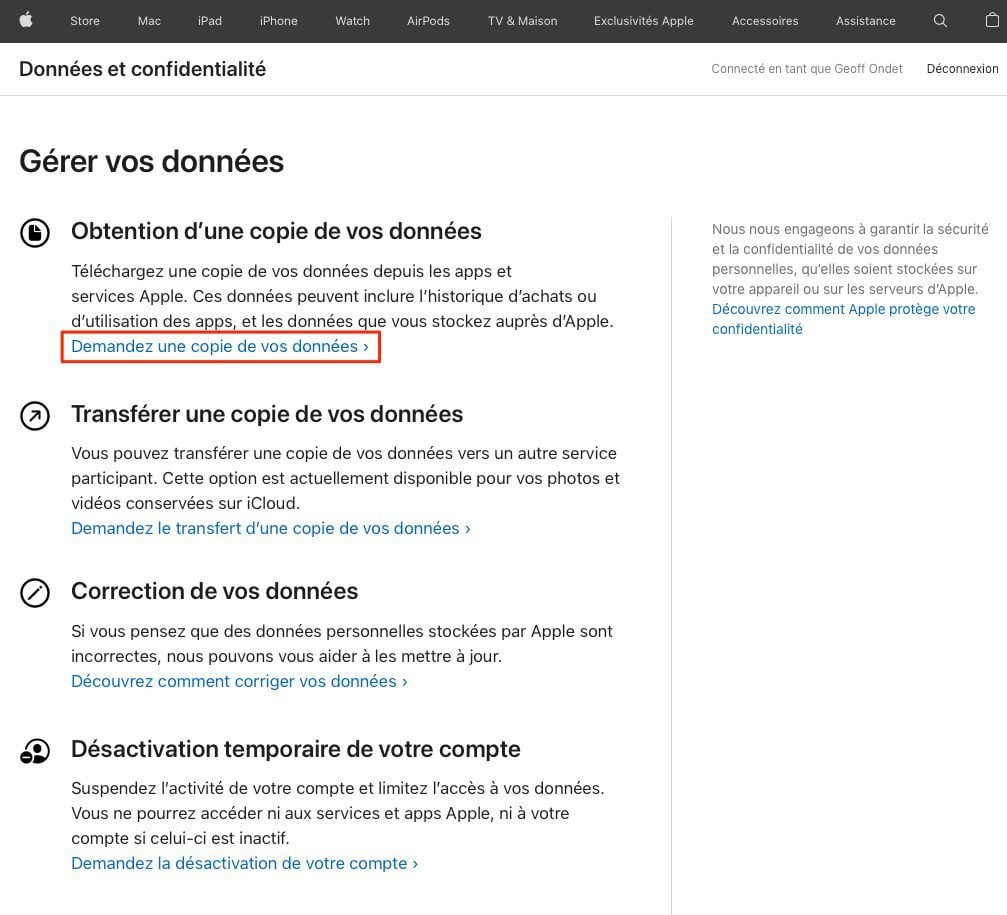Viewport: 1007px width, 915px height.
Task: Click sidebar text Nous nous engageons
Action: coord(850,259)
